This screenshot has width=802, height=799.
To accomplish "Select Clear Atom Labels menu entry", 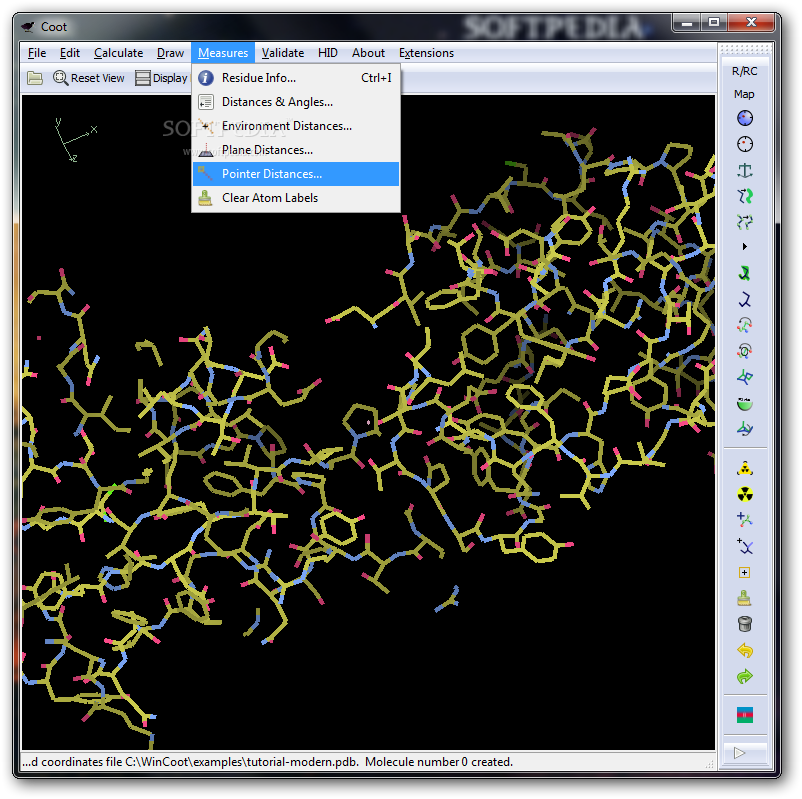I will (x=296, y=198).
